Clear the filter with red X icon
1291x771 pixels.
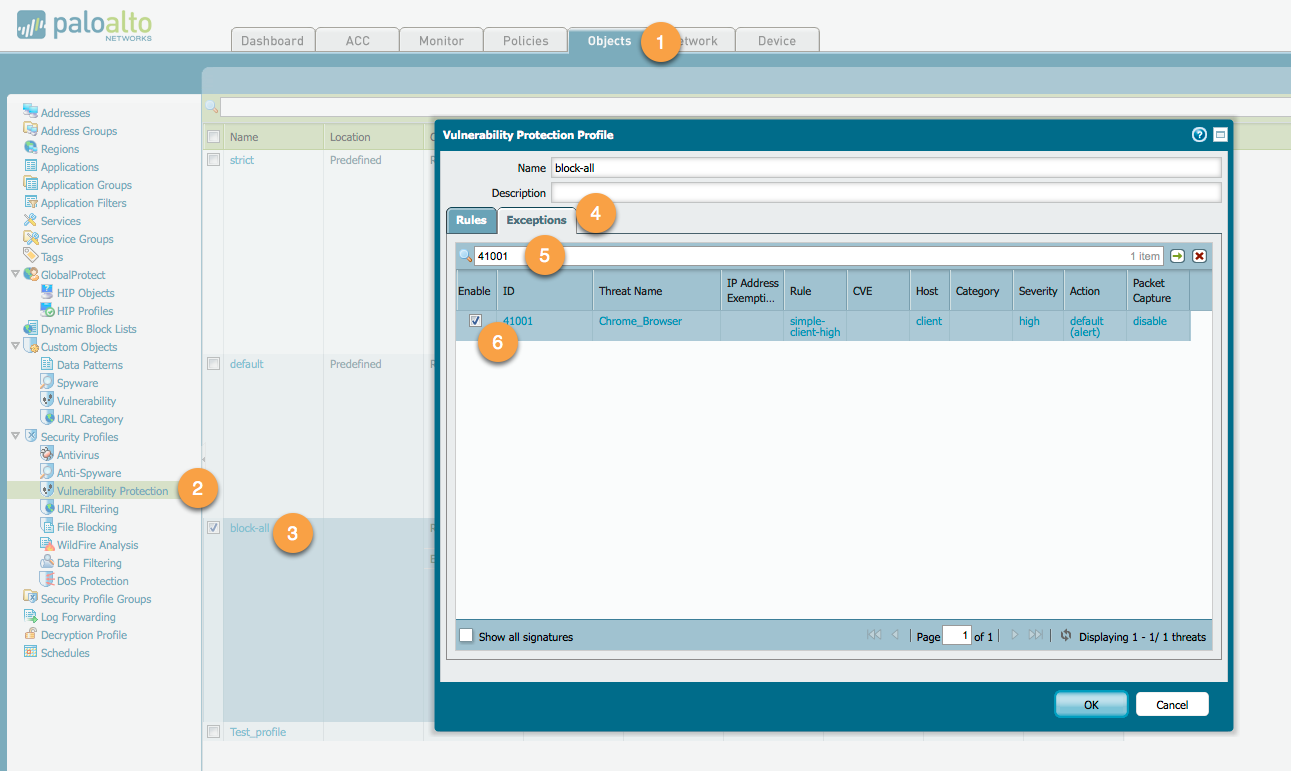pos(1199,256)
